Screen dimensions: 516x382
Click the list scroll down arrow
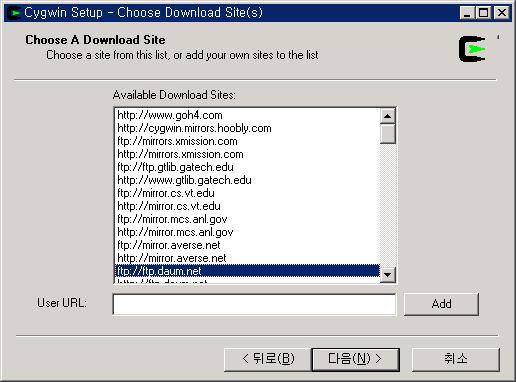coord(387,275)
